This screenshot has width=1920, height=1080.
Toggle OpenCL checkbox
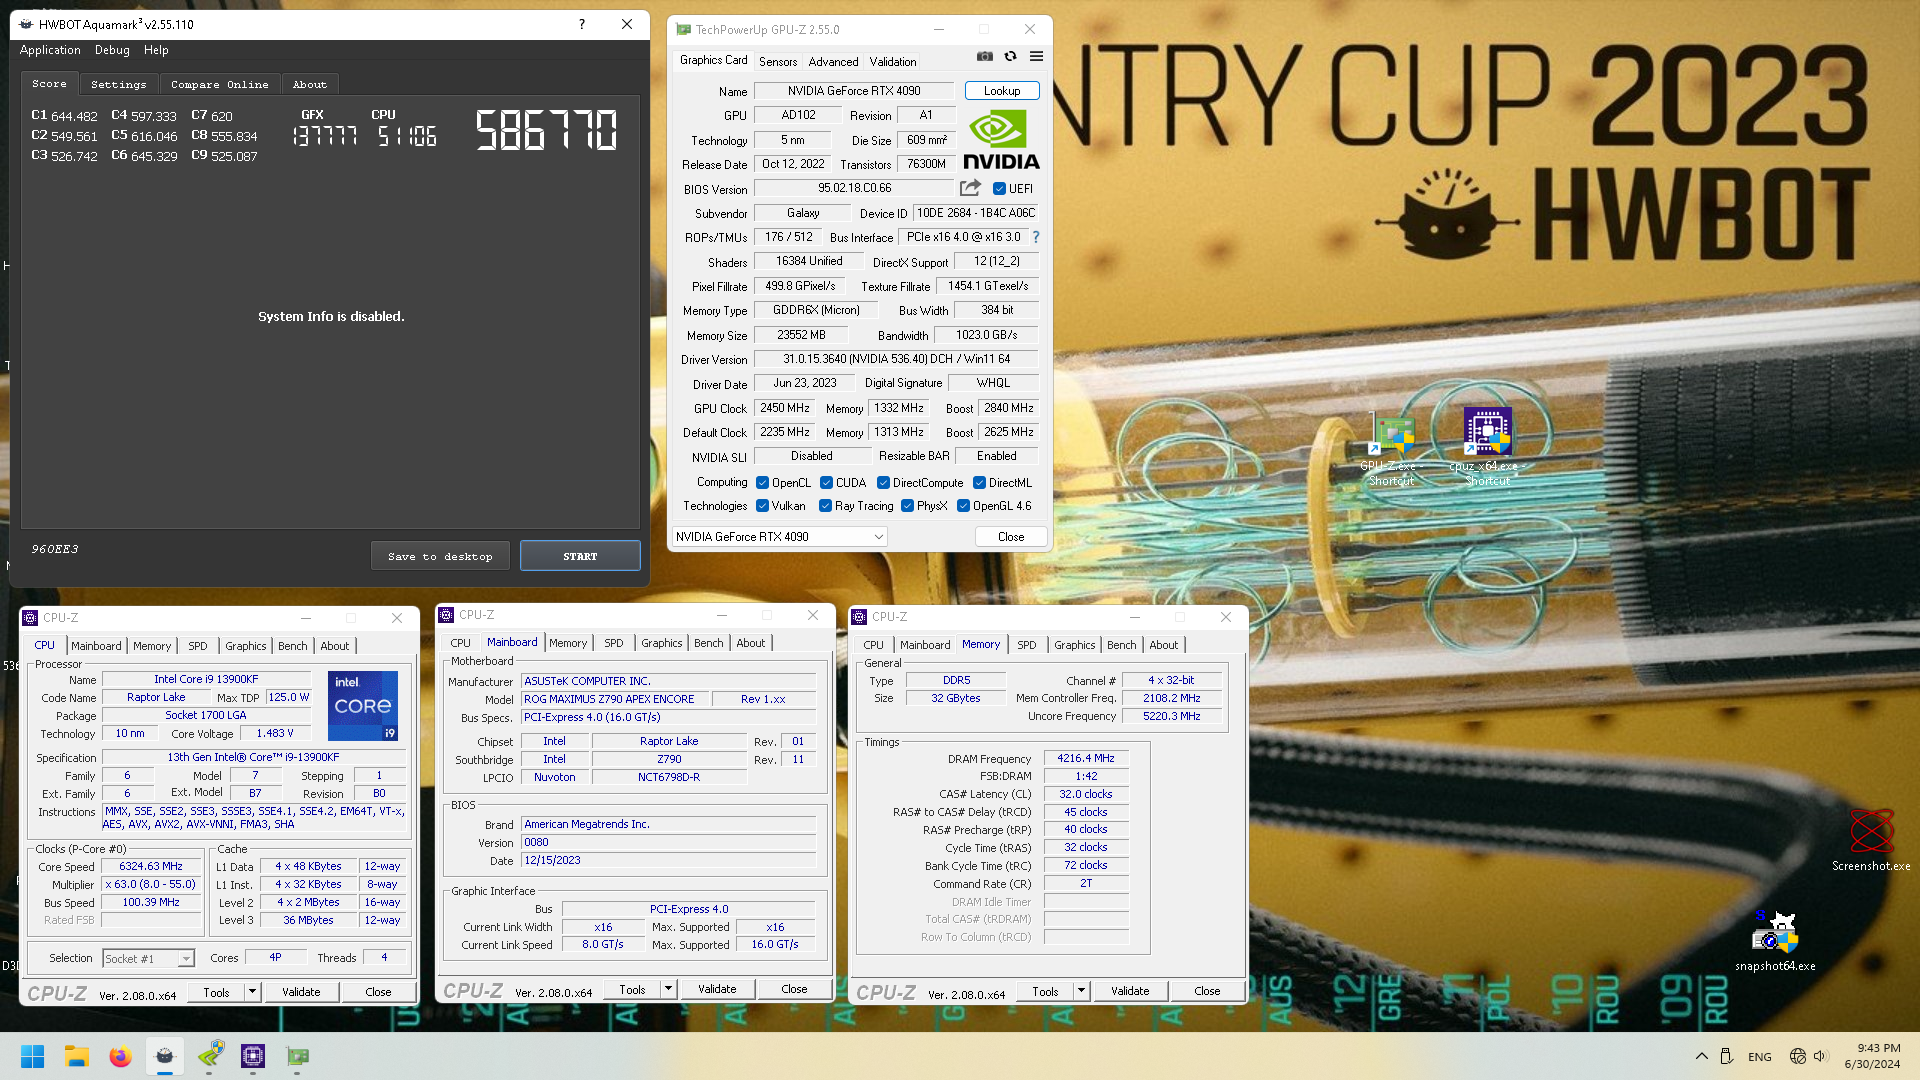(763, 482)
